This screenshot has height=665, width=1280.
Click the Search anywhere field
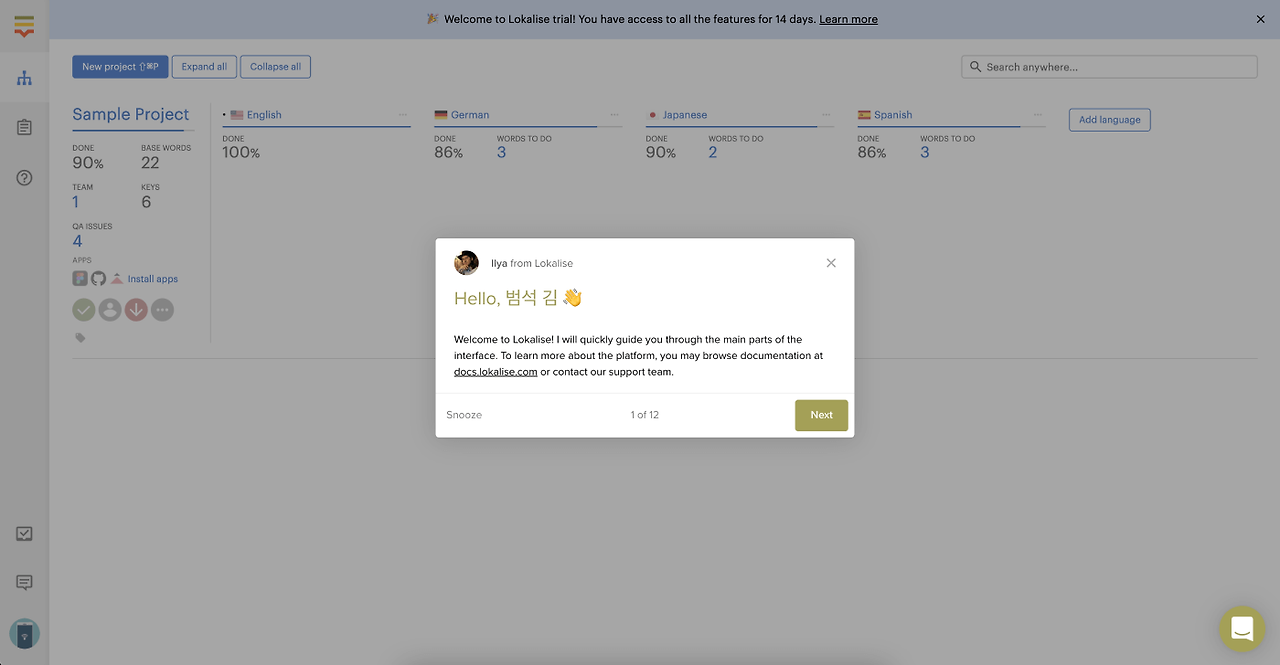[1108, 66]
